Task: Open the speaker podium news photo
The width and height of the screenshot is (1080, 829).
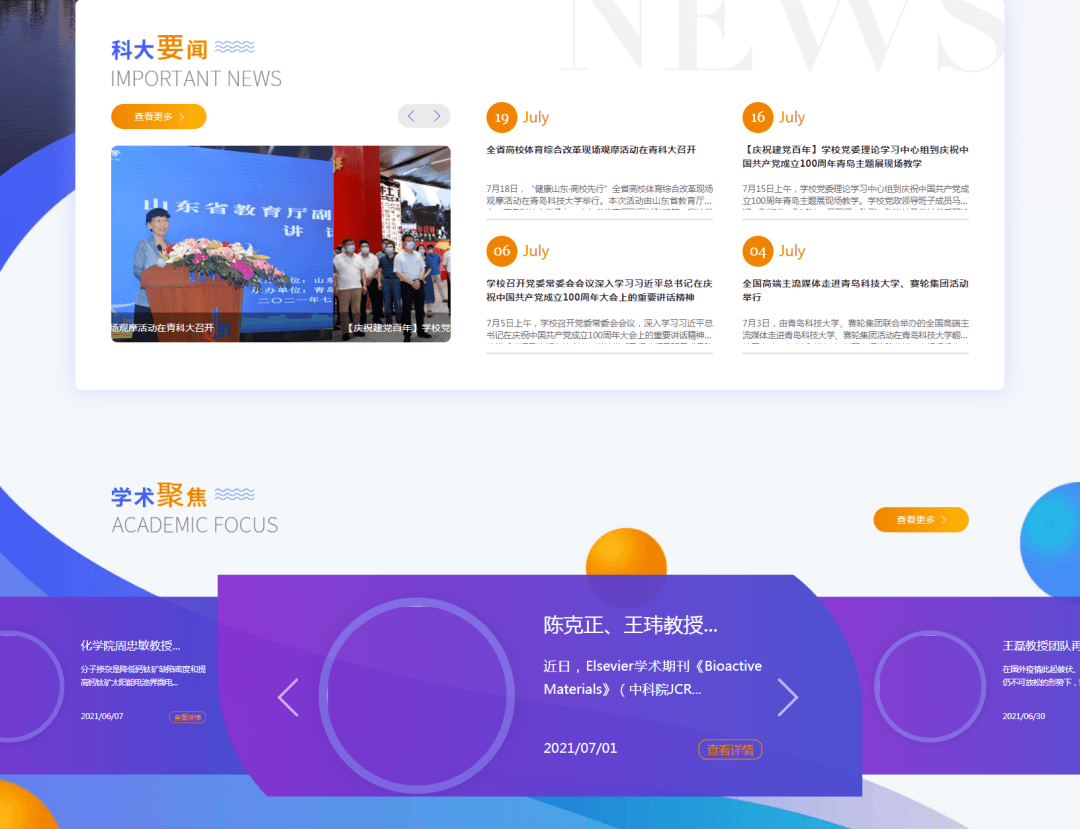Action: [222, 244]
